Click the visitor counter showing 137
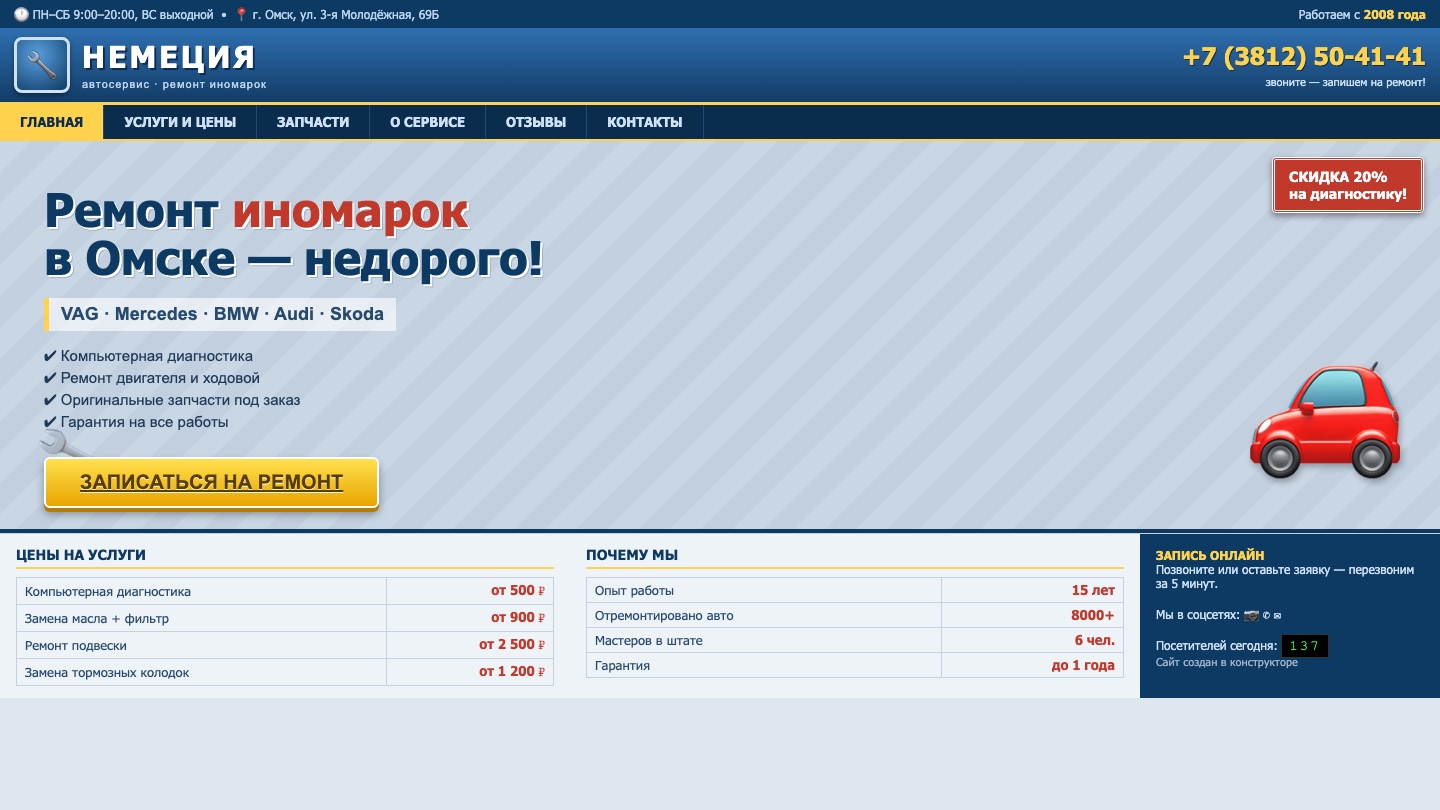 click(1305, 646)
